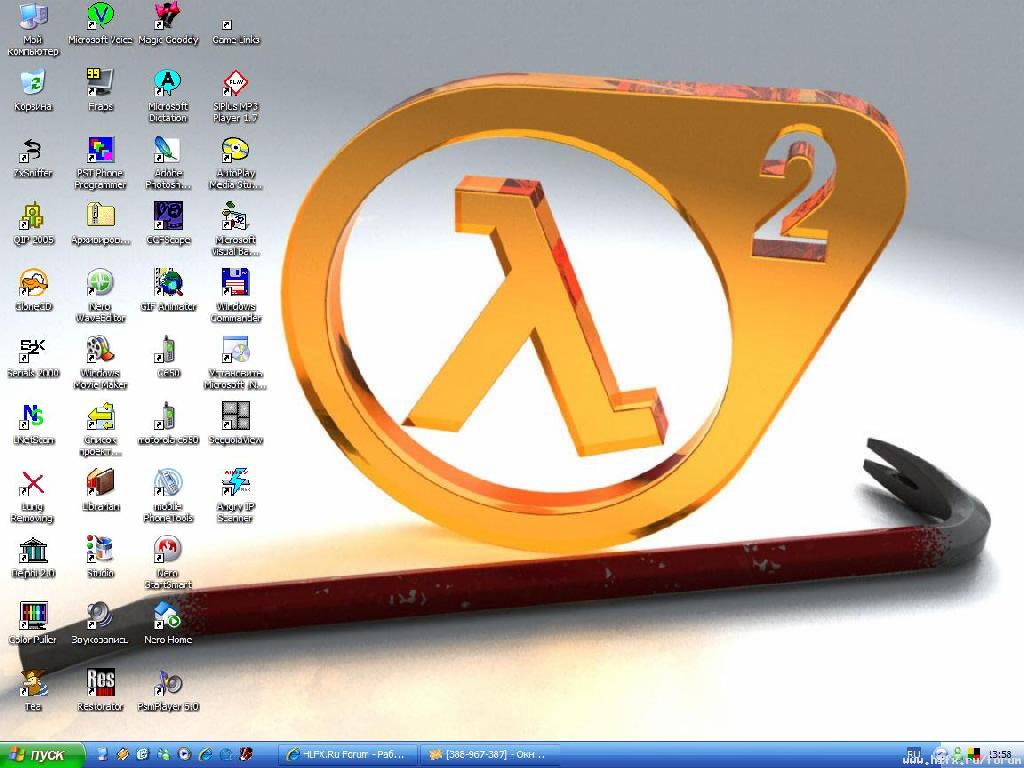Screen dimensions: 1024x768
Task: Click the Пуск start button
Action: (41, 755)
